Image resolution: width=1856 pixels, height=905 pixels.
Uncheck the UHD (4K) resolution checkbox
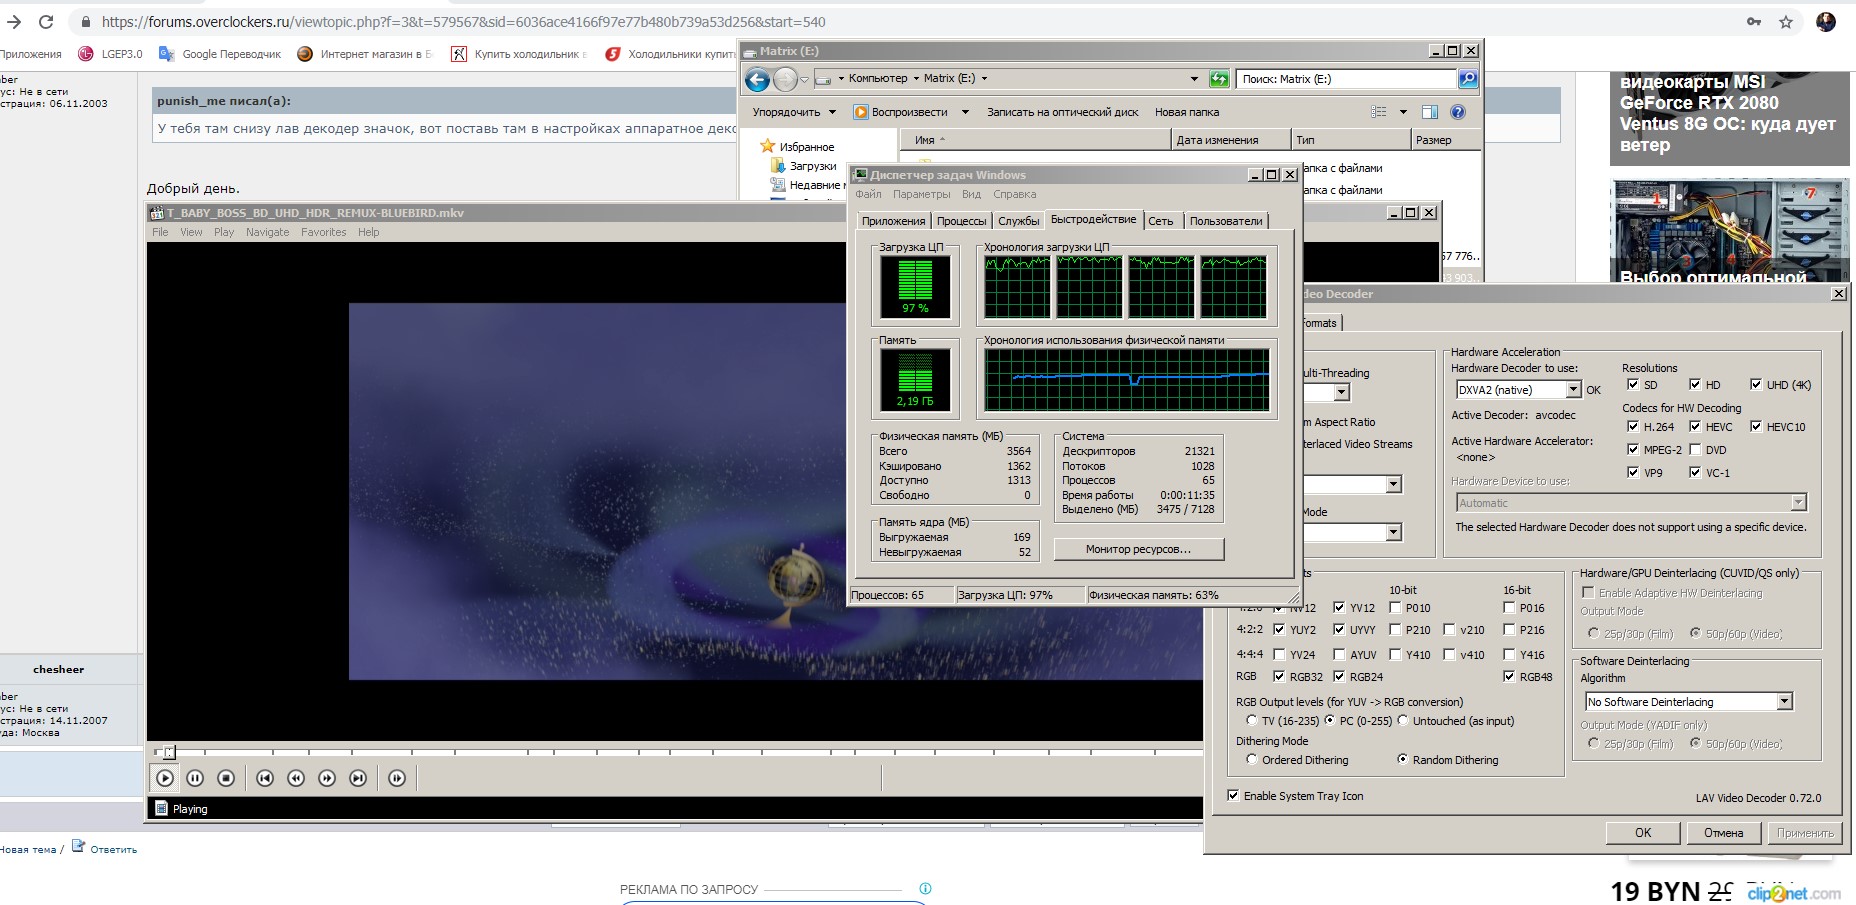click(x=1756, y=384)
